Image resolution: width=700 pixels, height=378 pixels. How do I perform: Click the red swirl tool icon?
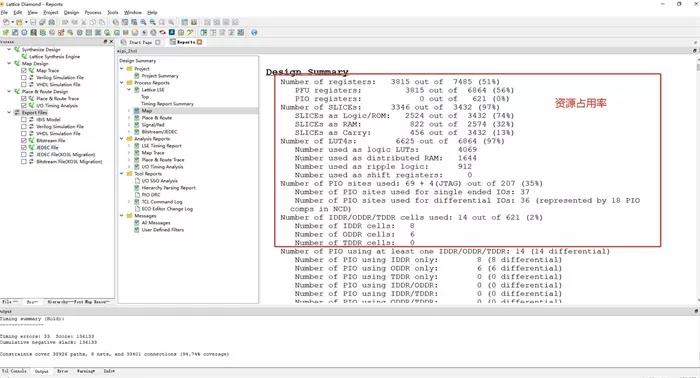162,33
